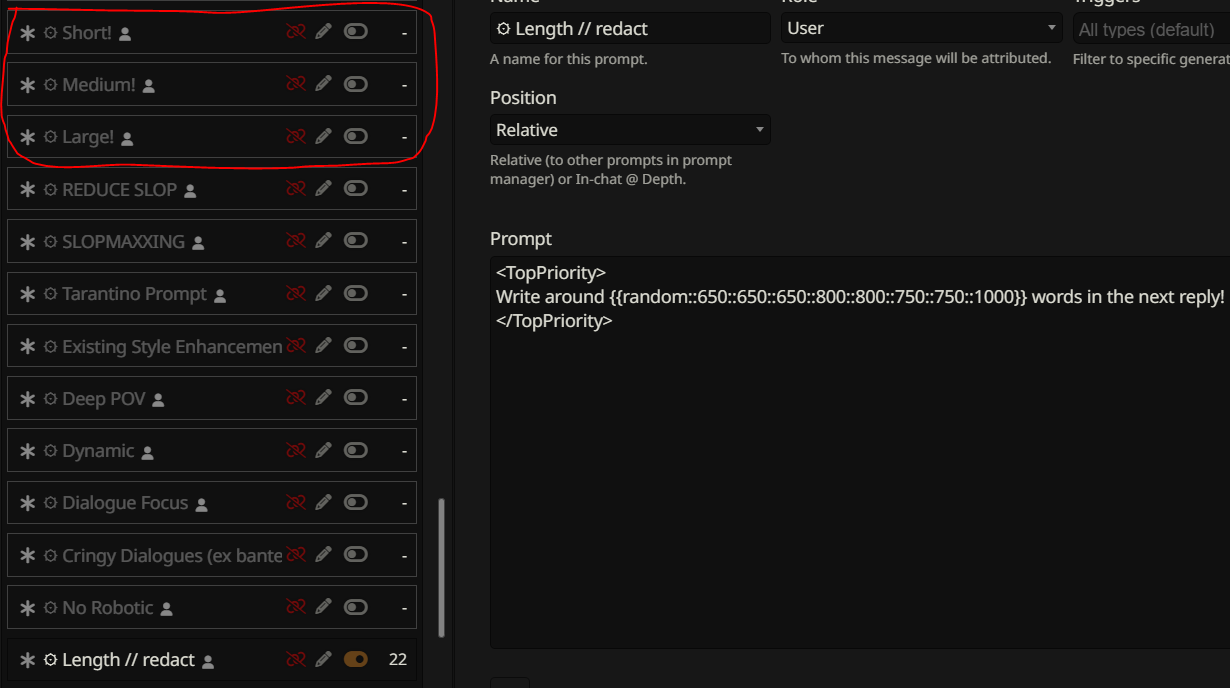Click into the prompt Name input field

[630, 28]
